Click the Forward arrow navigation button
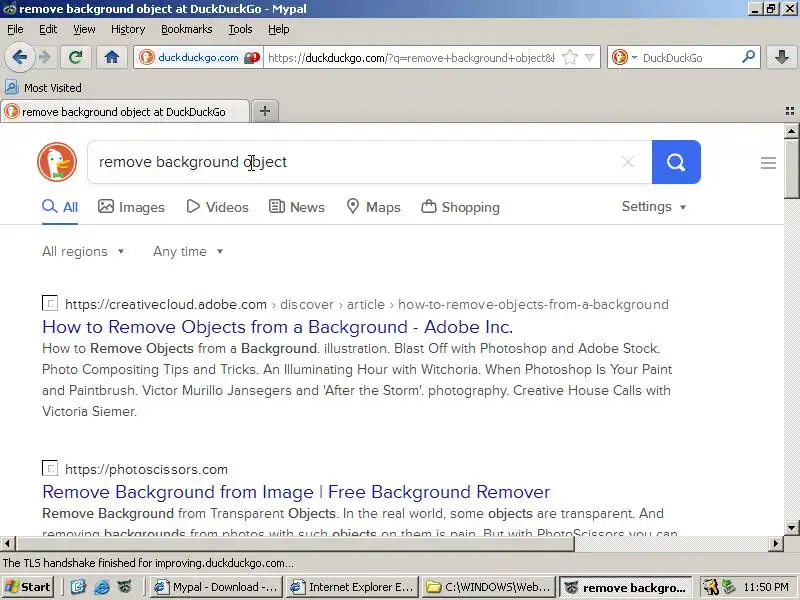Screen dimensions: 800x600 click(x=45, y=57)
